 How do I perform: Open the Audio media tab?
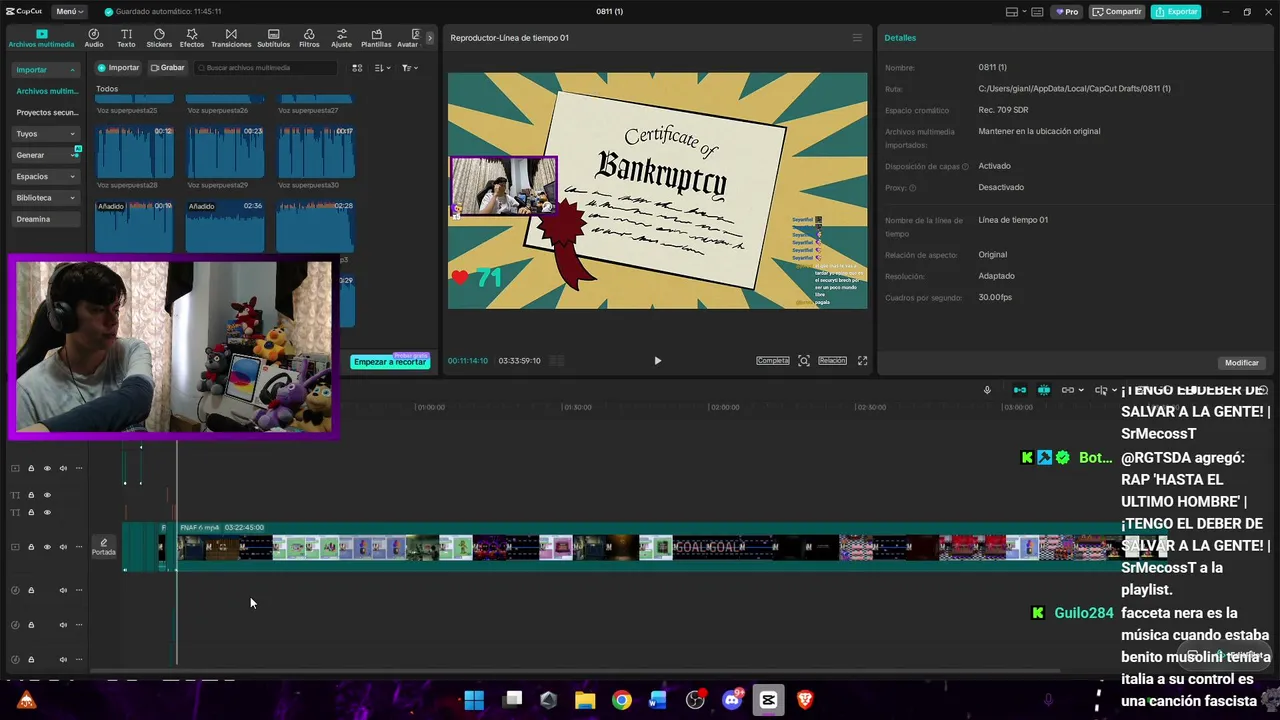point(94,38)
